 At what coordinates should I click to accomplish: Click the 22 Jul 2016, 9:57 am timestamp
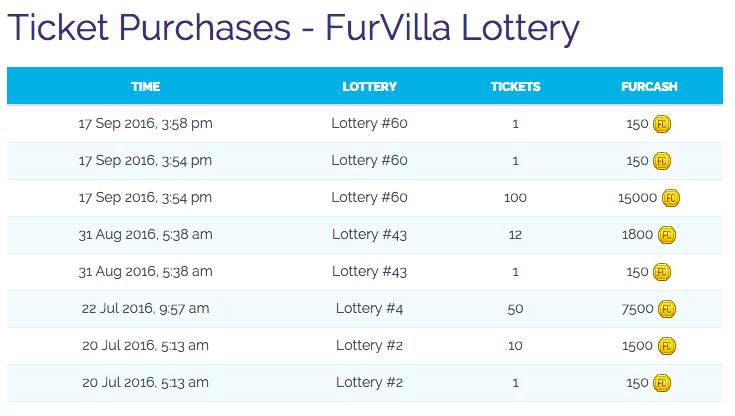(x=145, y=309)
